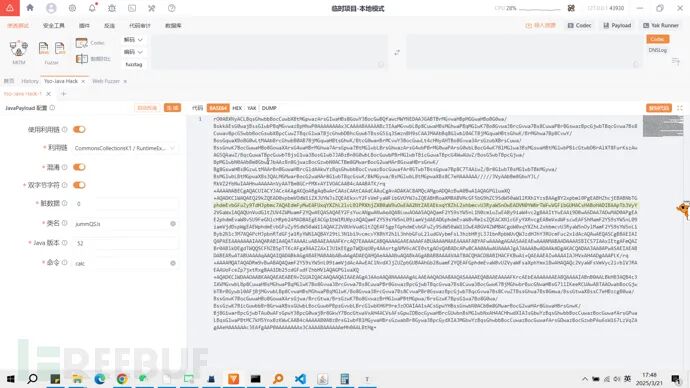690x388 pixels.
Task: Click the orange 生成 generate button
Action: (172, 108)
